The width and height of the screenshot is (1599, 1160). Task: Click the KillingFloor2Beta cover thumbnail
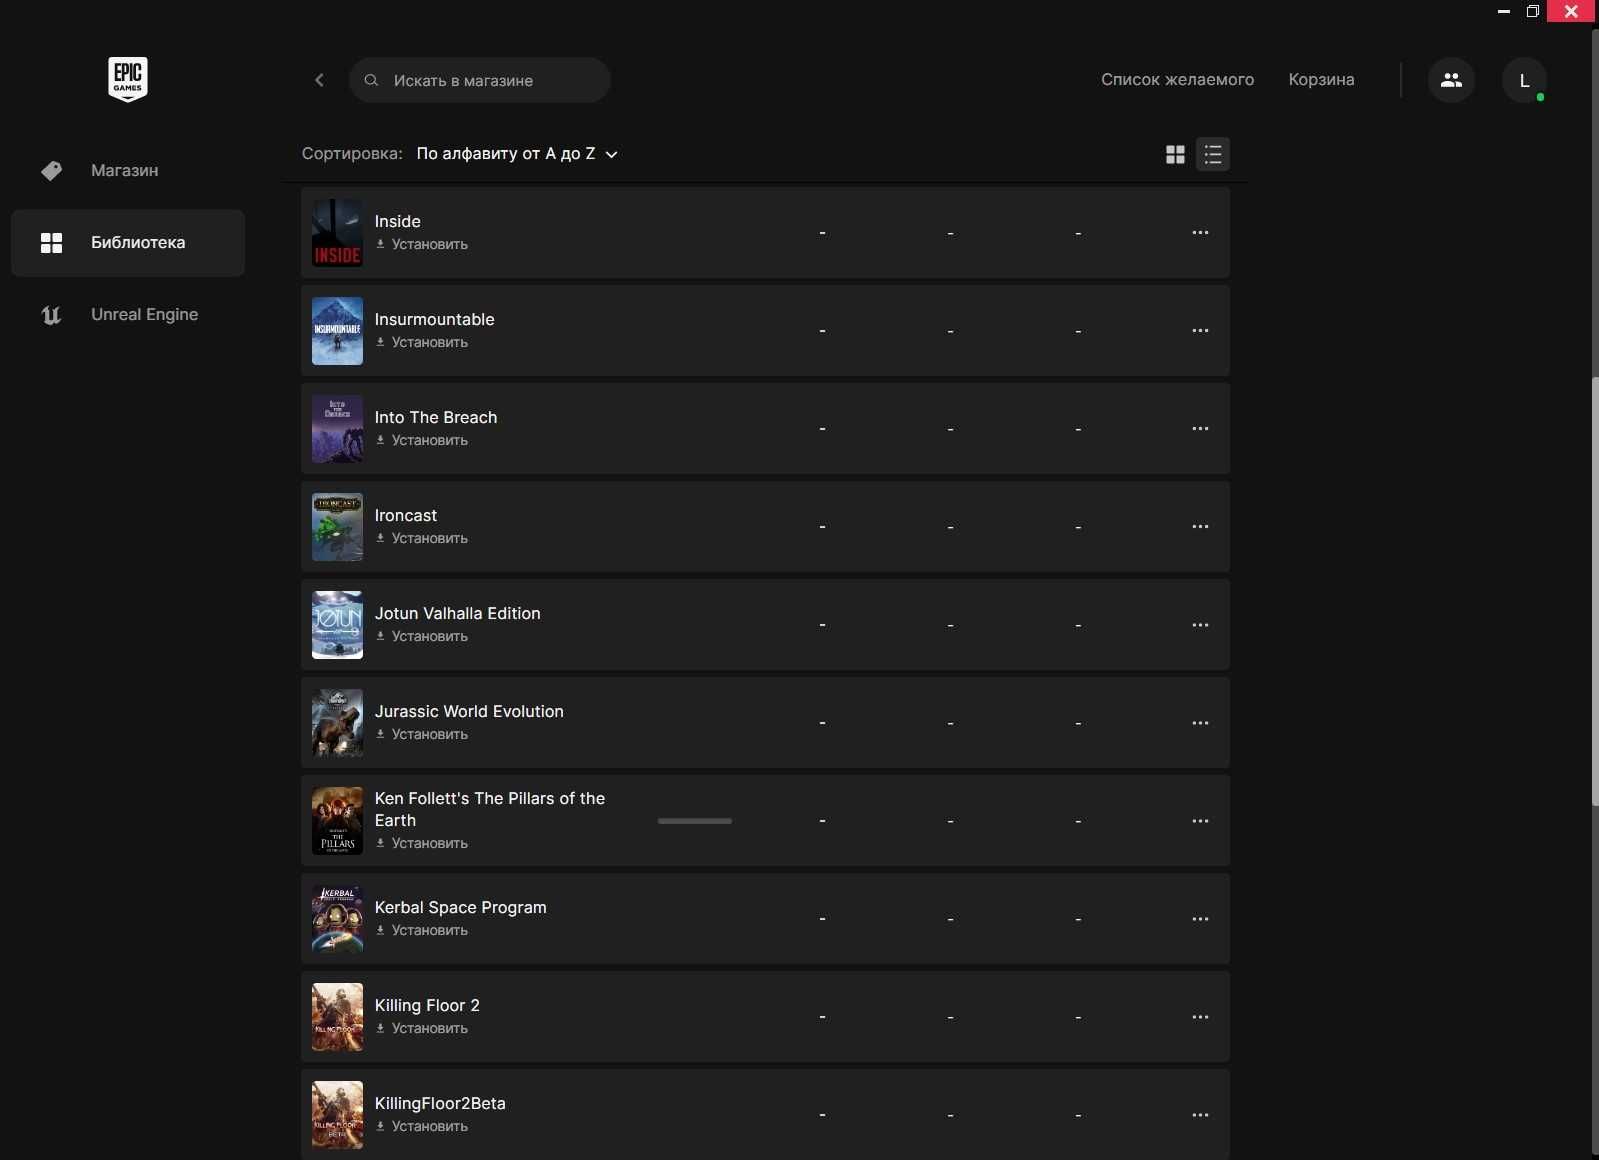coord(337,1115)
